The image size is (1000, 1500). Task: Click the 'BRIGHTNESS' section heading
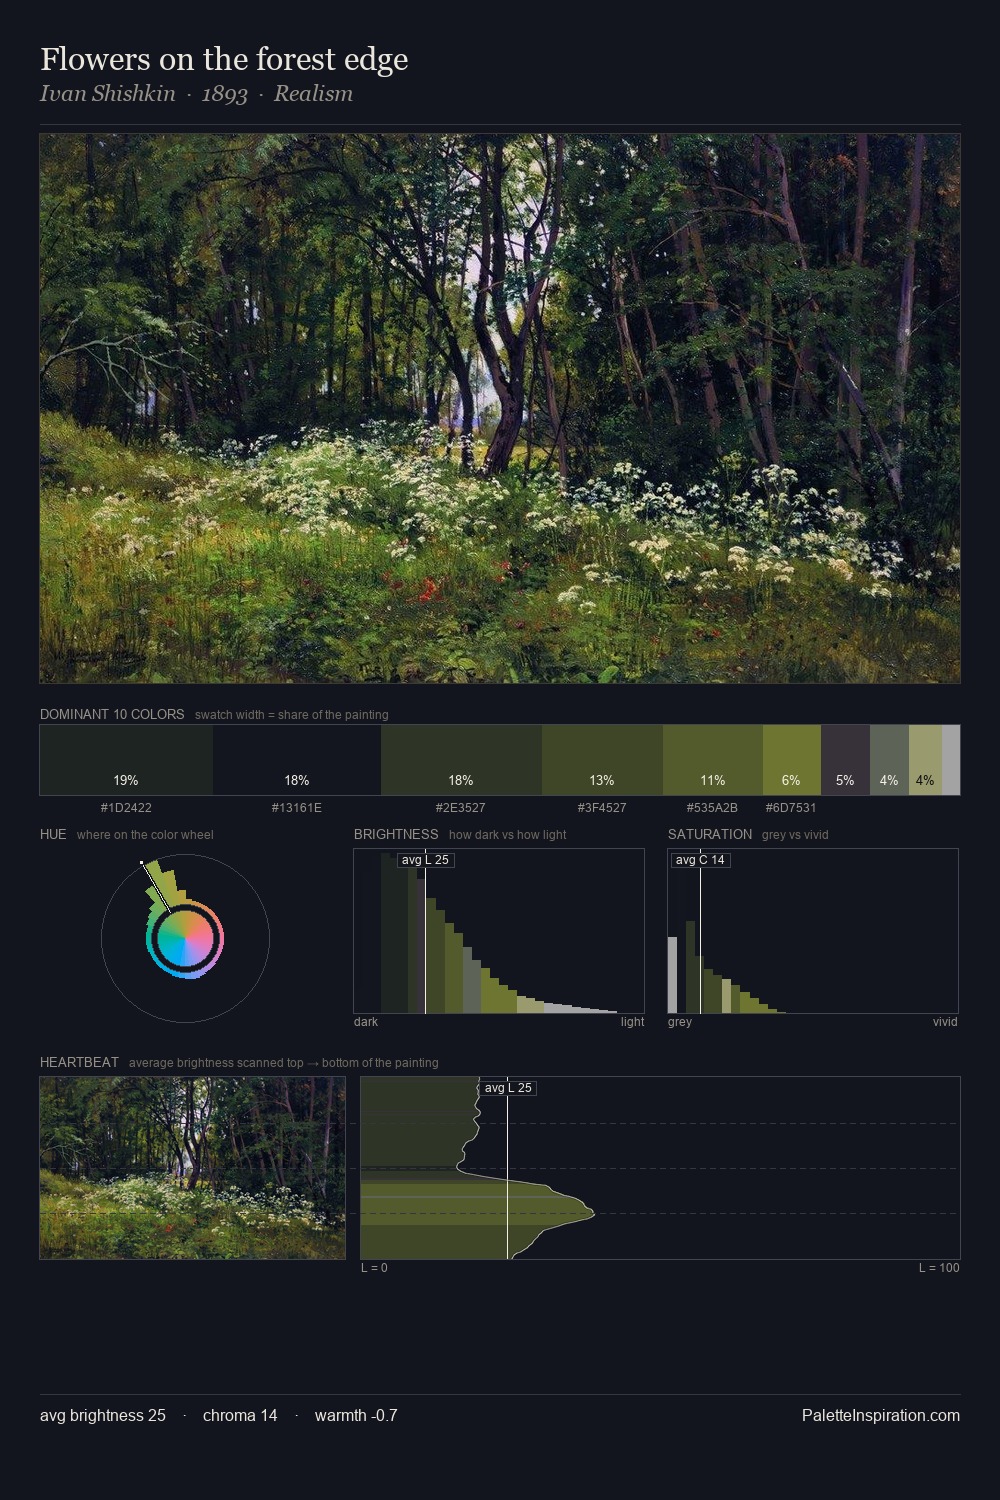396,834
